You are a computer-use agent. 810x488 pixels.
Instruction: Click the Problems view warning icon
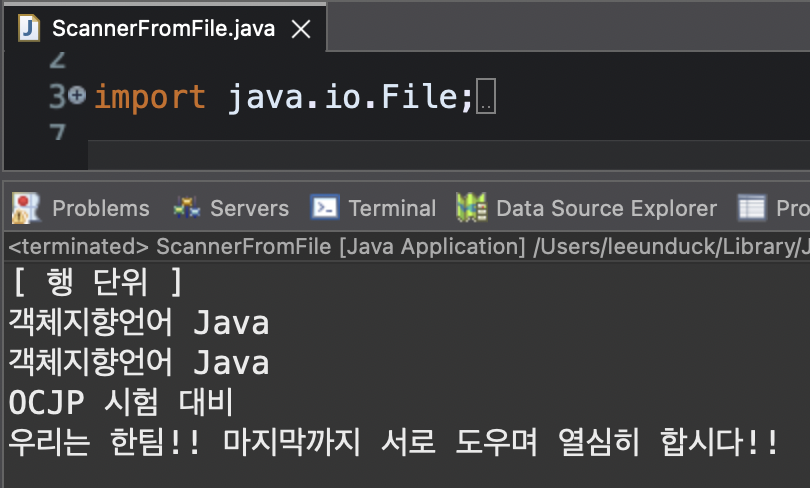tap(25, 208)
